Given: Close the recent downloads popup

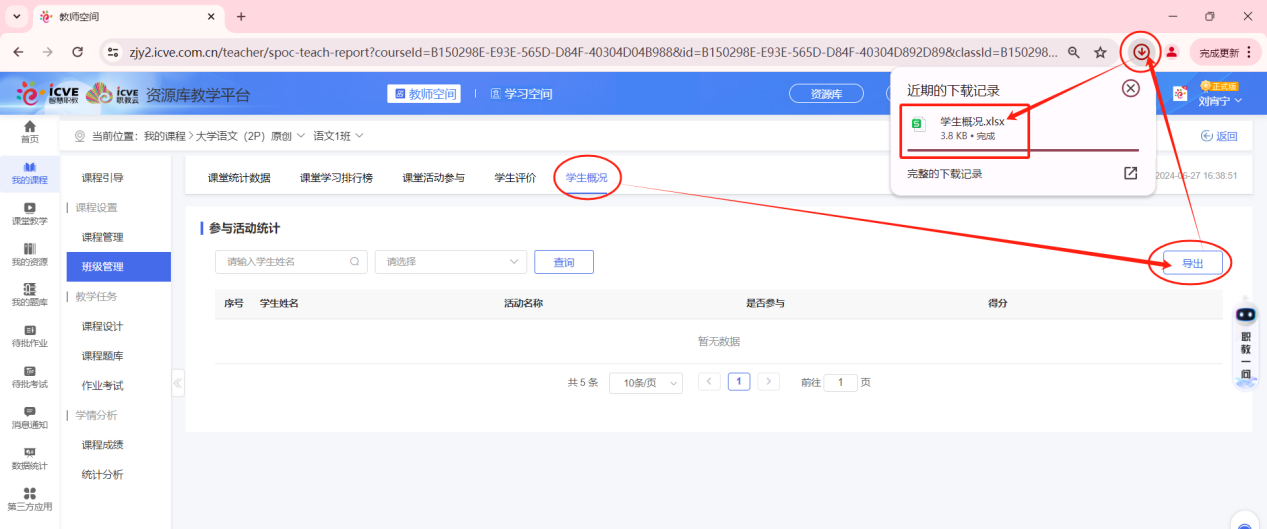Looking at the screenshot, I should coord(1130,89).
